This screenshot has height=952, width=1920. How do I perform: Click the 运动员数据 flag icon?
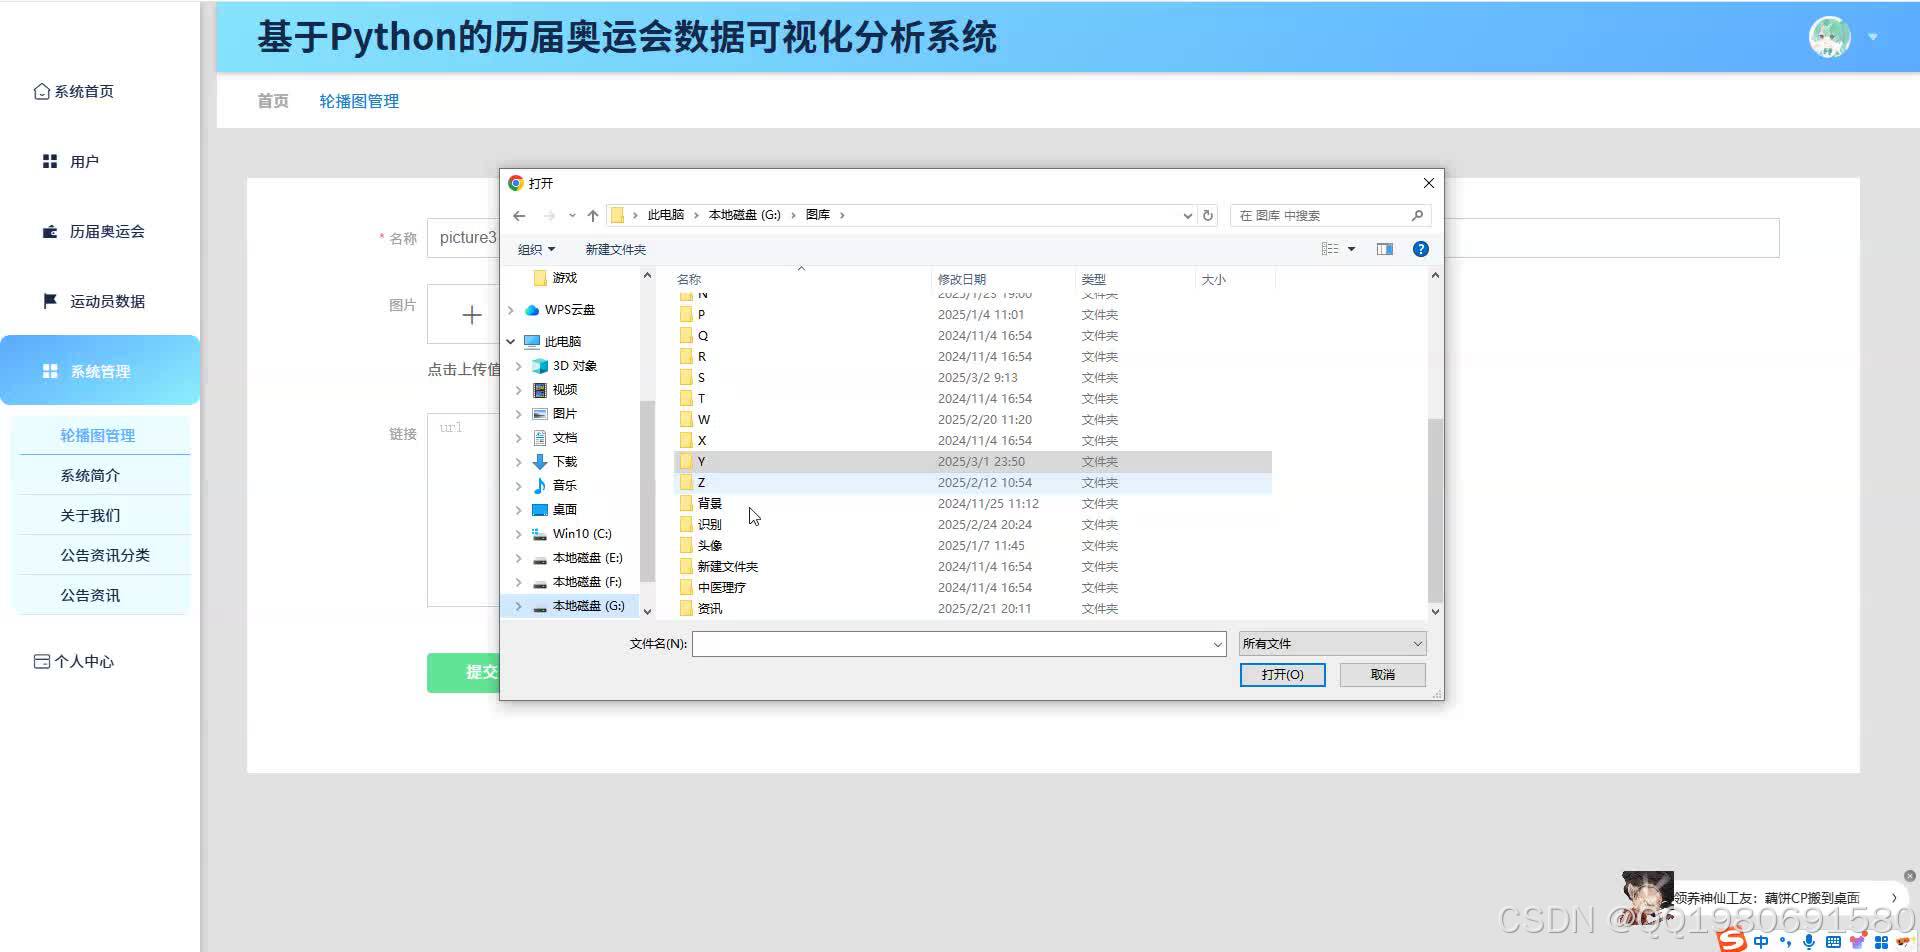click(49, 301)
